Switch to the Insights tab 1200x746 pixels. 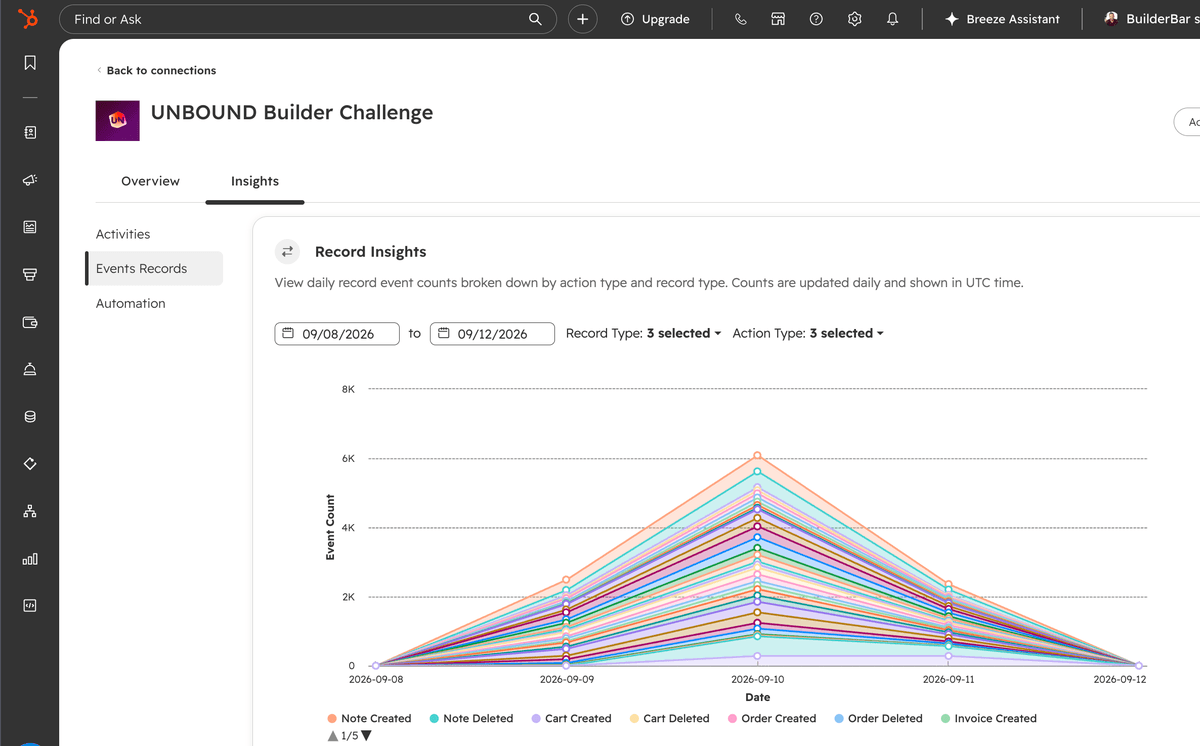(x=255, y=181)
